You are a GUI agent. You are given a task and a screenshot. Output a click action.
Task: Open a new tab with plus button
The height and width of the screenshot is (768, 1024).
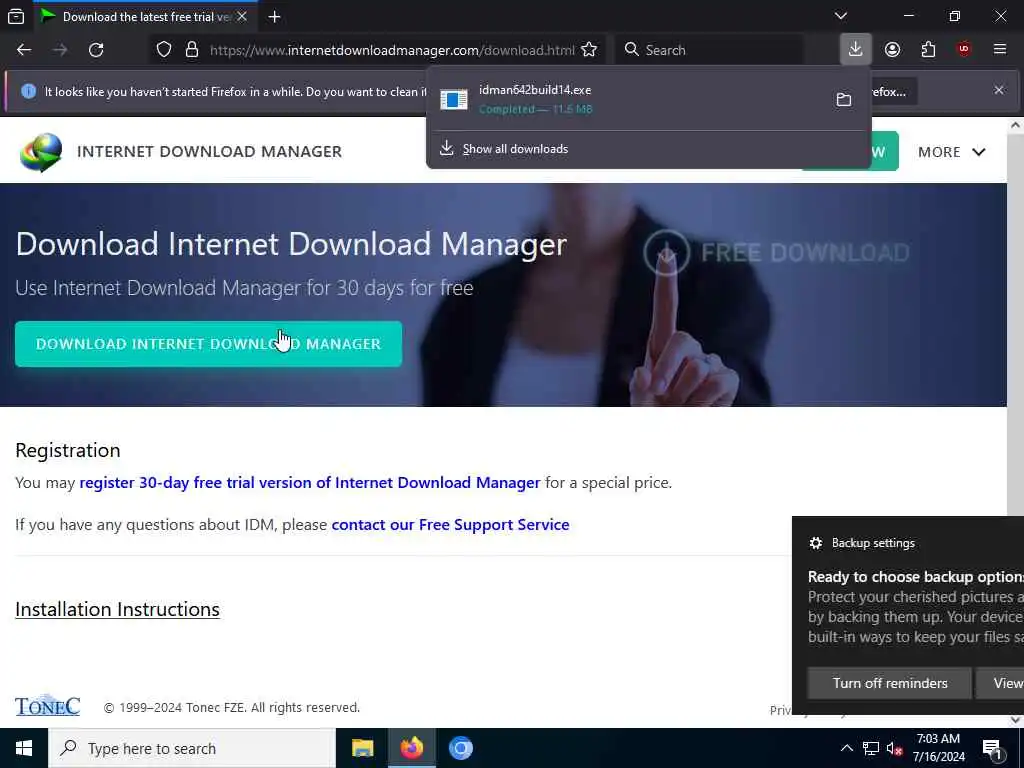pos(274,17)
